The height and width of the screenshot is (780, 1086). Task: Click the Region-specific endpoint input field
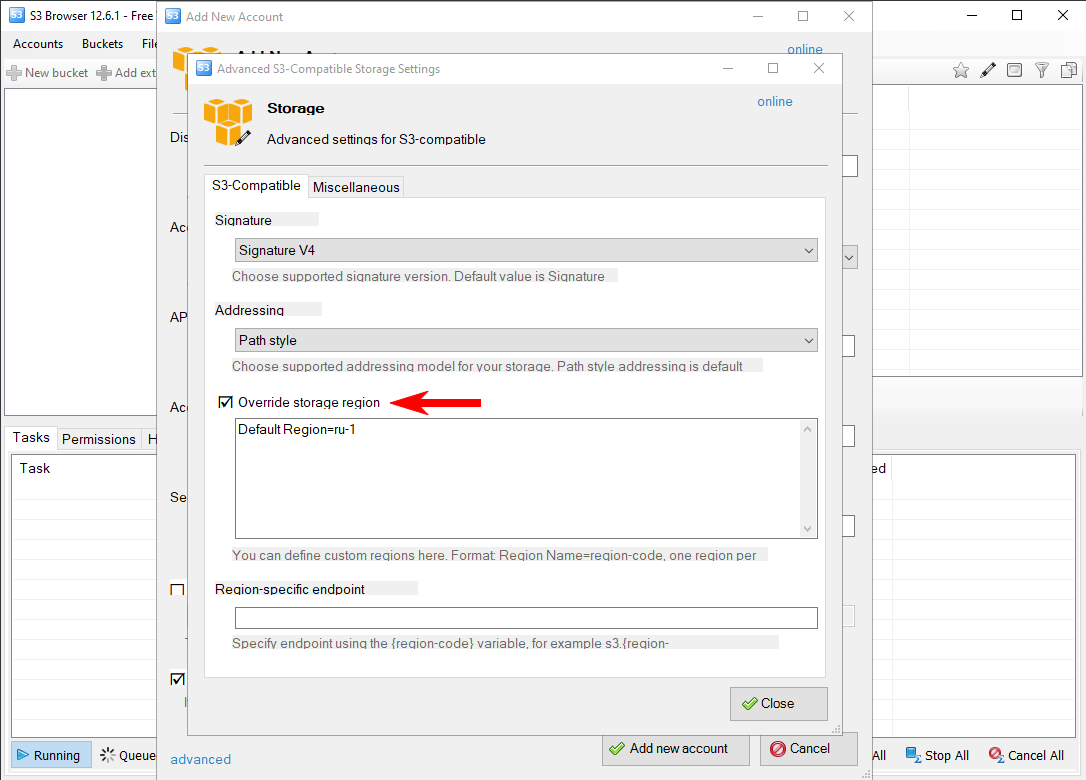pos(526,618)
